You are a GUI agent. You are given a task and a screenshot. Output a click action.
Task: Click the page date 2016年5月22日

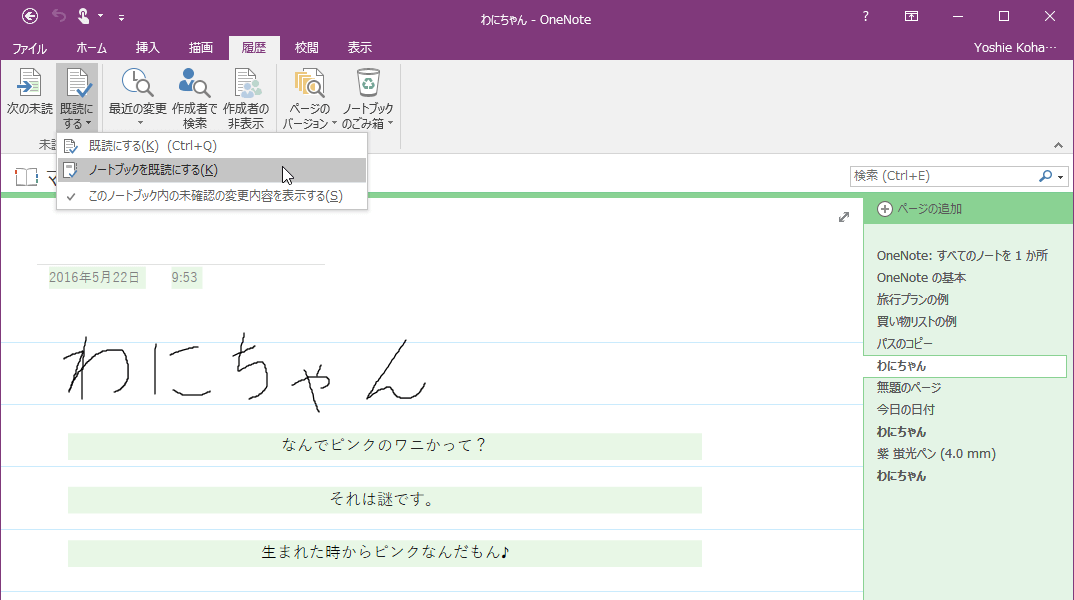95,277
